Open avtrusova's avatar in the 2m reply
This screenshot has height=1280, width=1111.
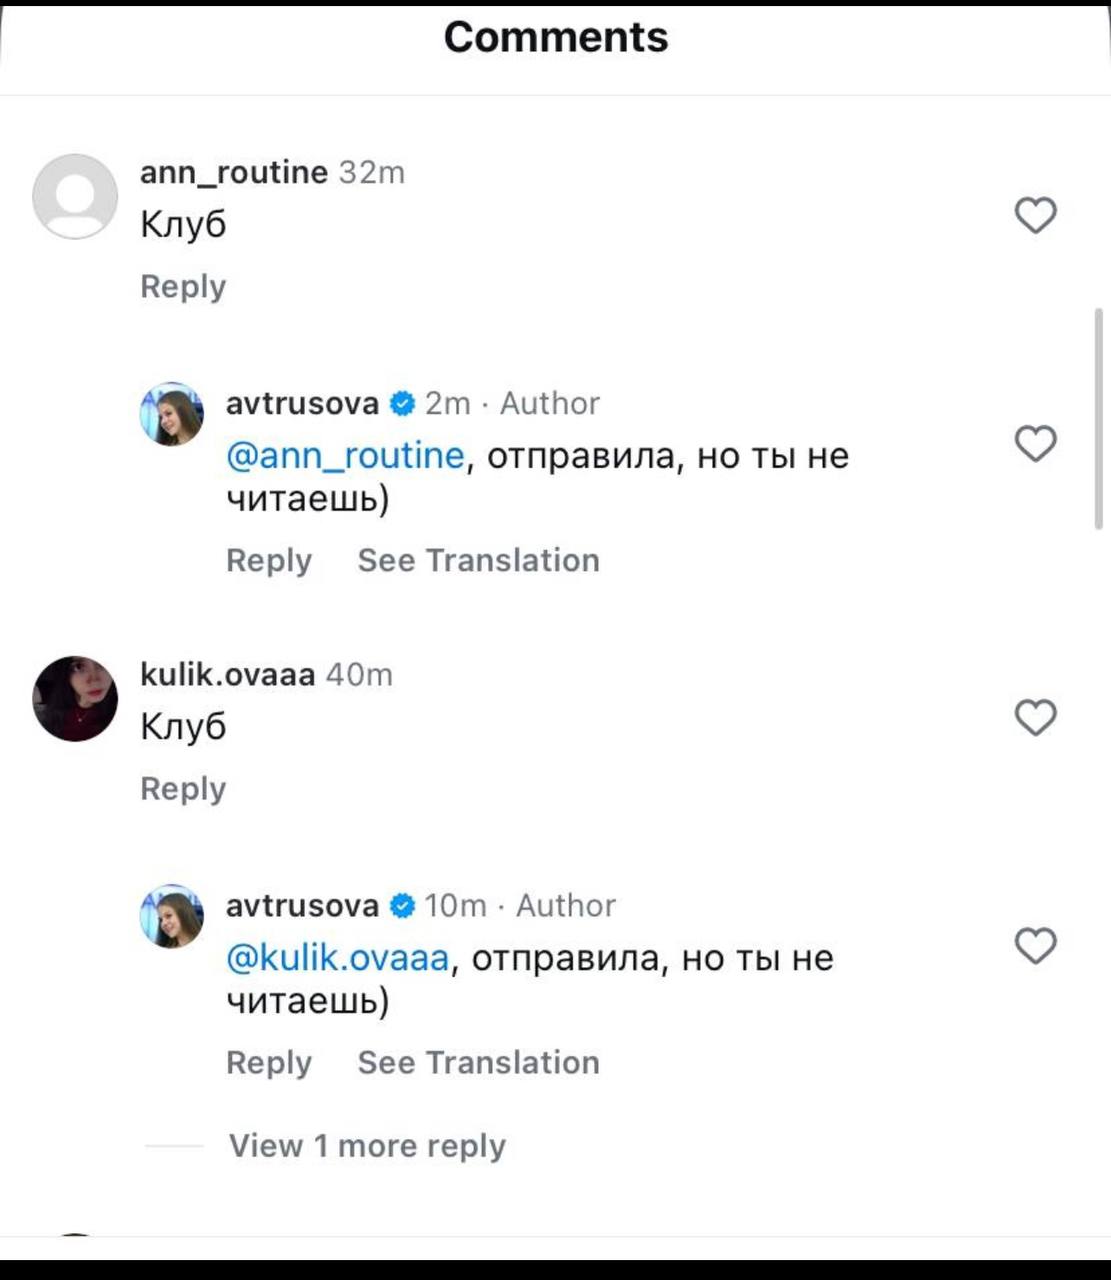[172, 414]
